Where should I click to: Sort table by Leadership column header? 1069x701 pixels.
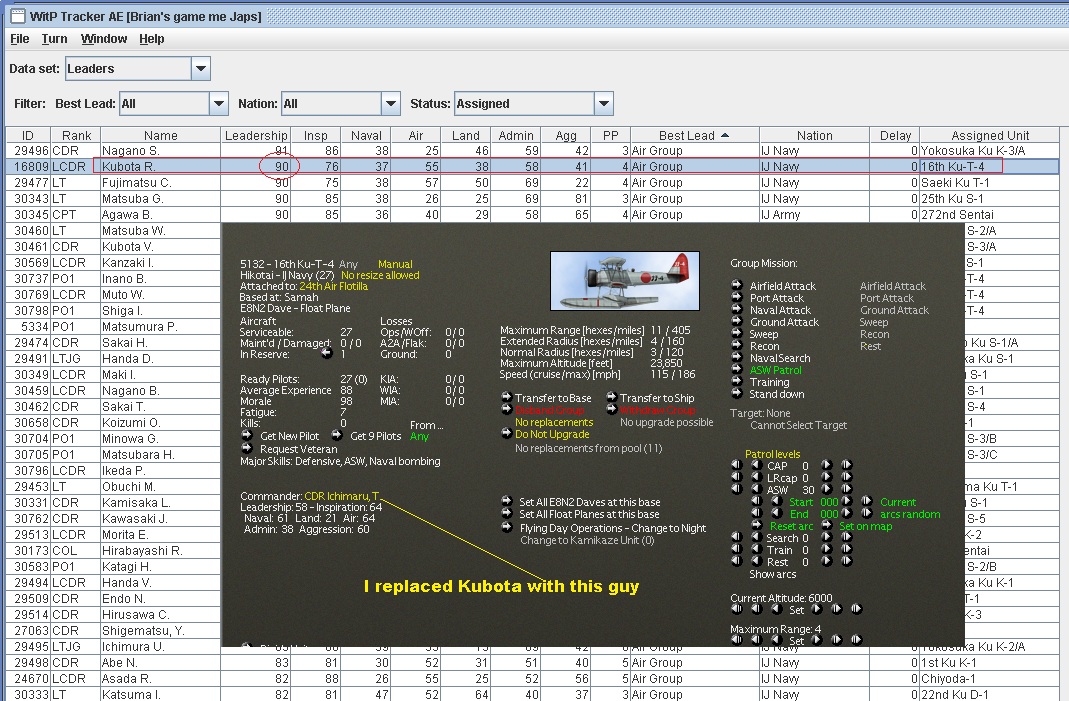click(255, 136)
